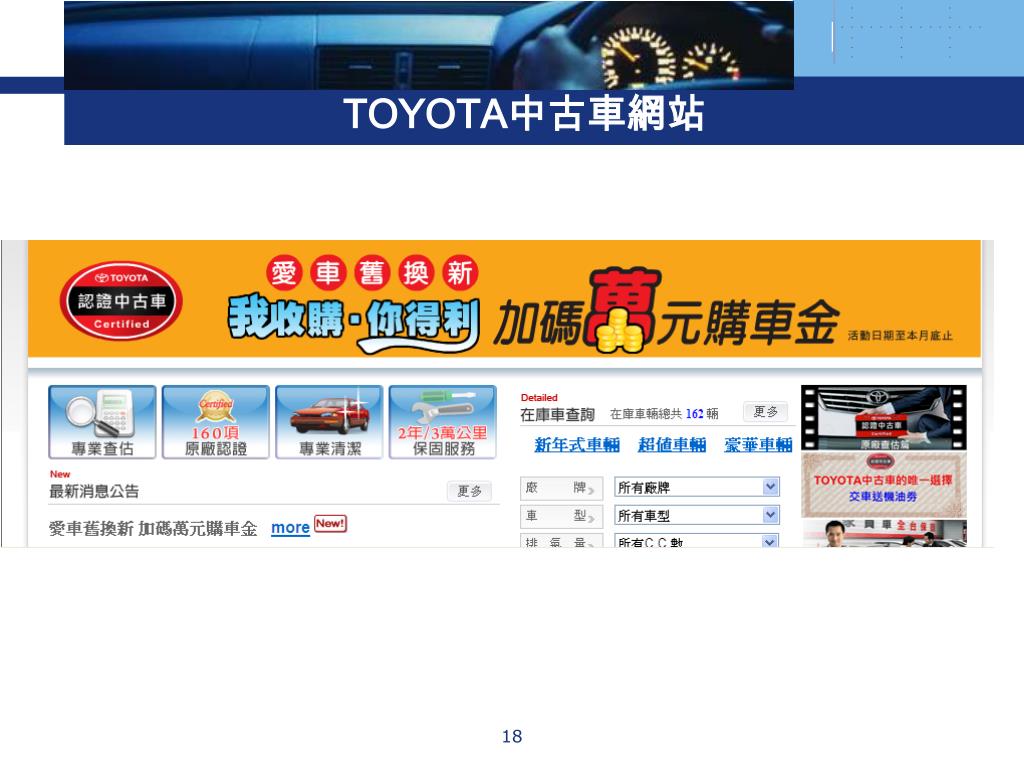Click the 交車送機油券 coupon banner
The width and height of the screenshot is (1024, 768).
click(x=884, y=486)
